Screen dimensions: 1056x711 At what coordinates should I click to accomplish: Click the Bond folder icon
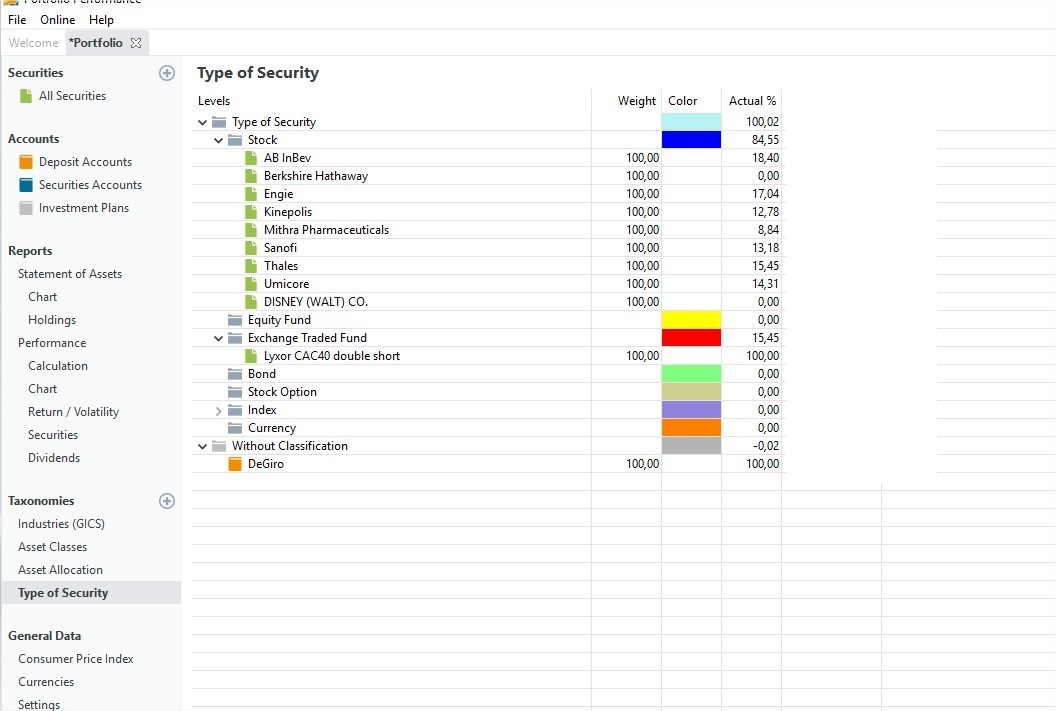click(234, 374)
